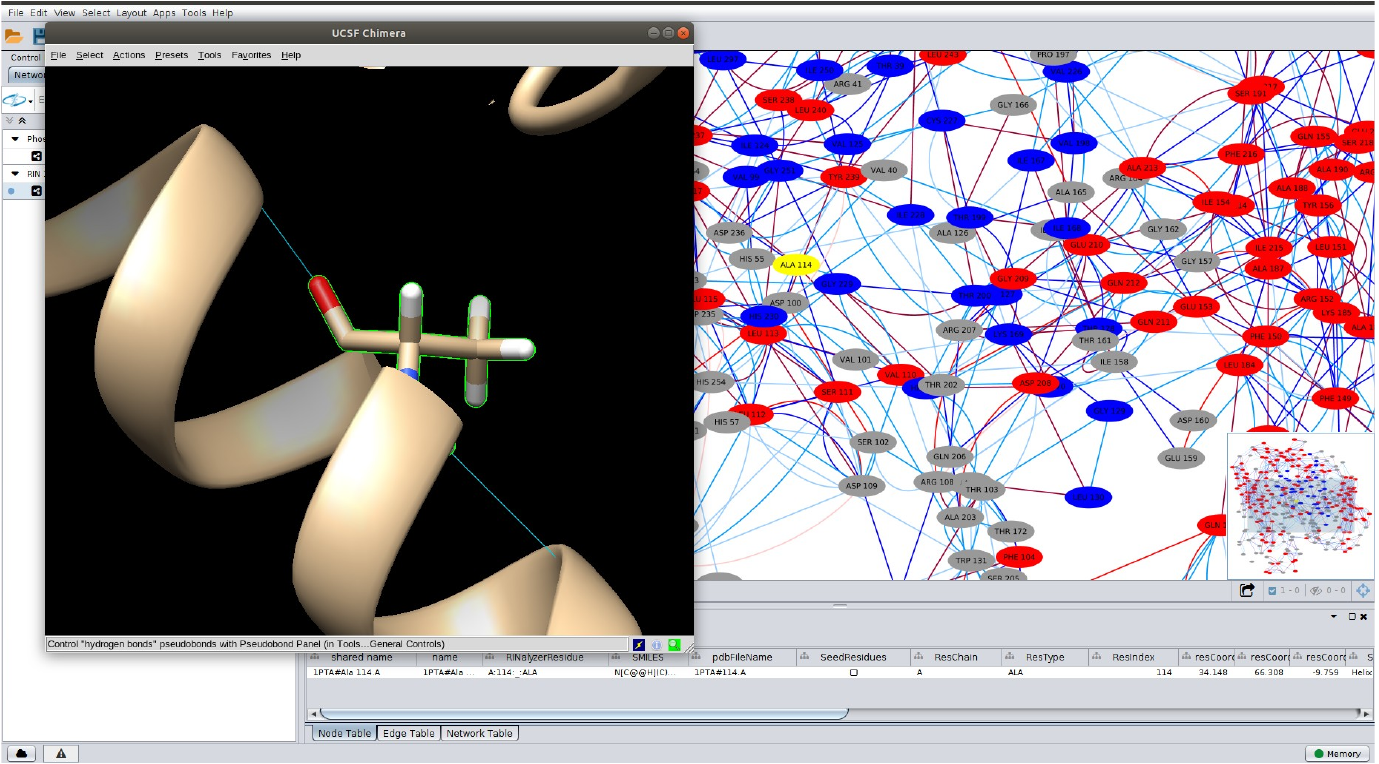Expand all network collections double-arrow icon
The width and height of the screenshot is (1379, 764).
pyautogui.click(x=9, y=120)
